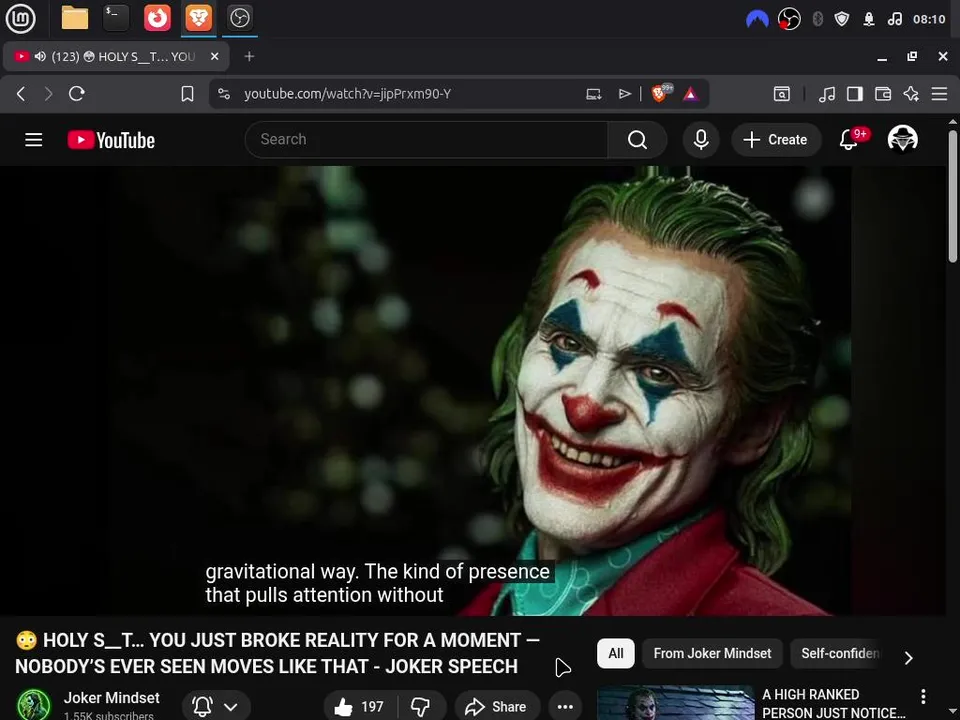The image size is (960, 720).
Task: Select From Joker Mindset chip
Action: click(712, 653)
